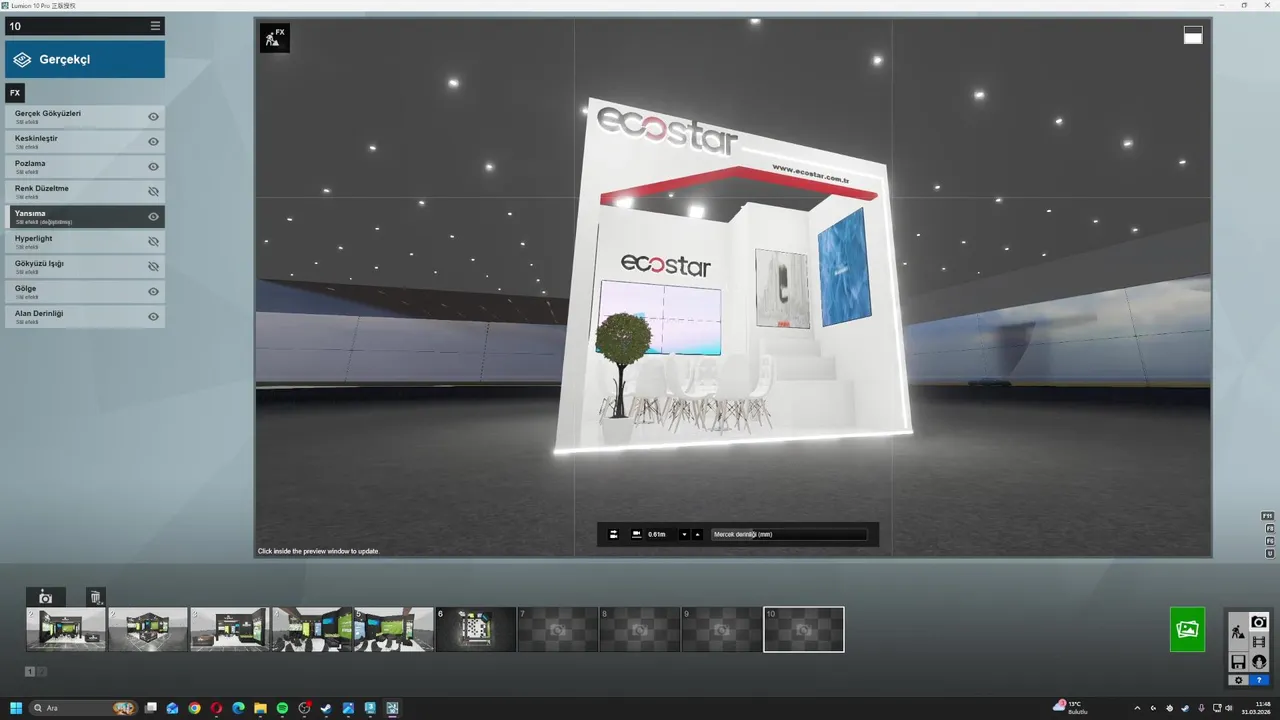Select photo thumbnail 5
Viewport: 1280px width, 720px height.
coord(394,629)
